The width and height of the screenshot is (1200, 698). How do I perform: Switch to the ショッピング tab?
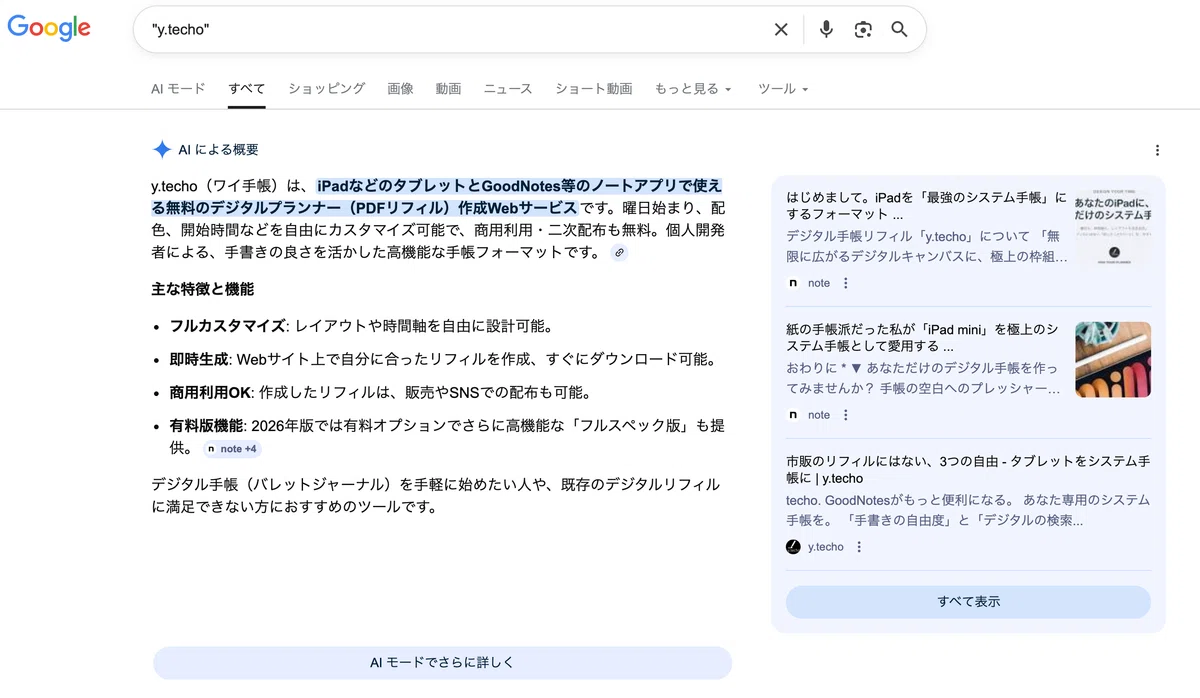327,89
